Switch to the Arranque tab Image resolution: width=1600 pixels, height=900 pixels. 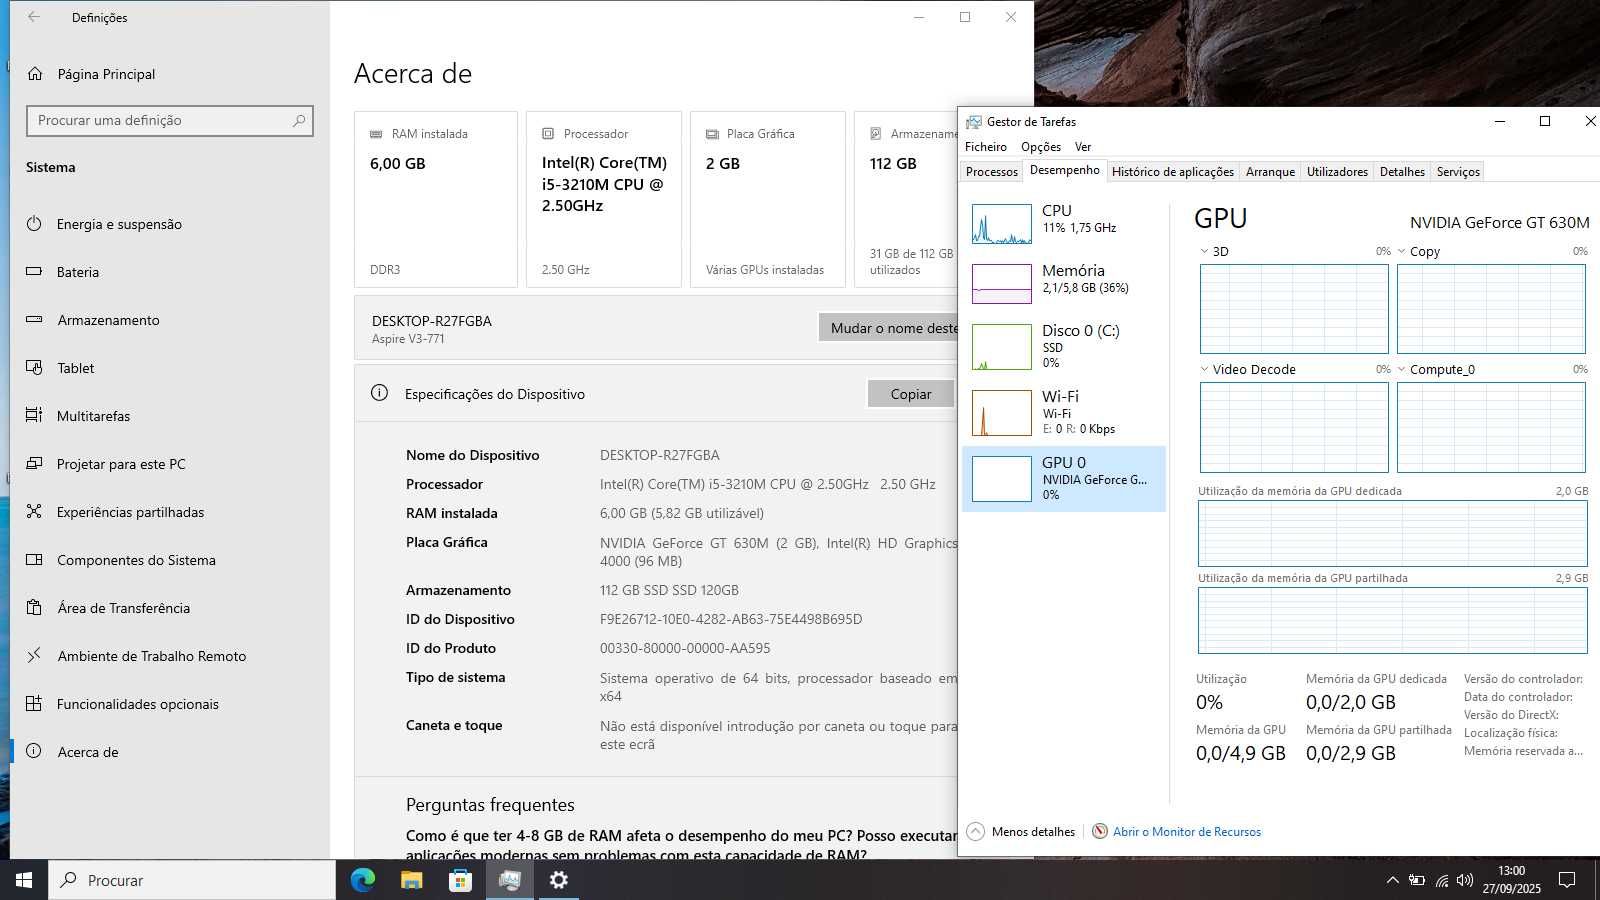coord(1270,172)
